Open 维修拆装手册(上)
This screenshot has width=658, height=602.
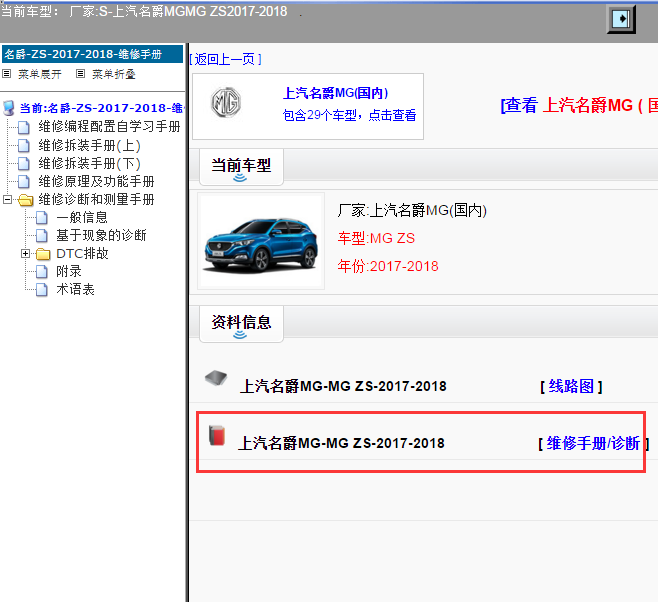(x=89, y=145)
